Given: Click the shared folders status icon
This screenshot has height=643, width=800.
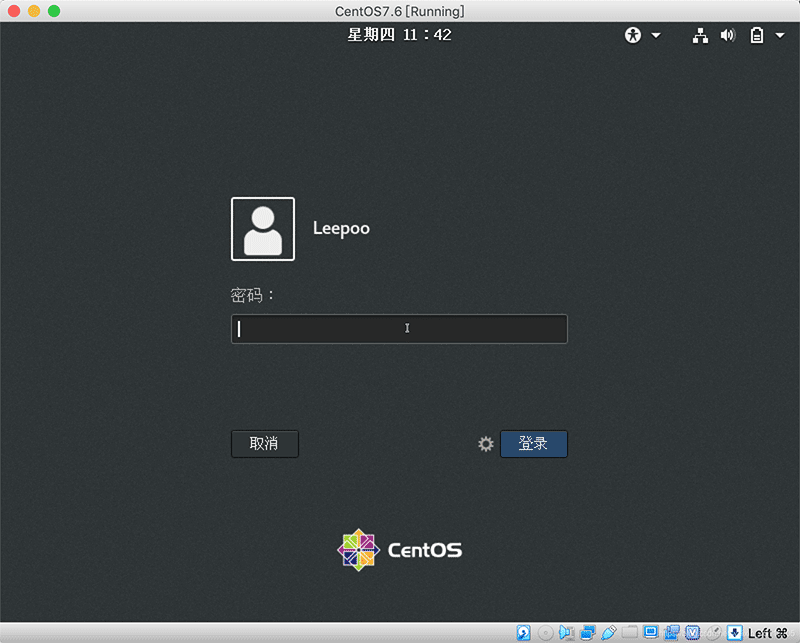Looking at the screenshot, I should pyautogui.click(x=630, y=632).
